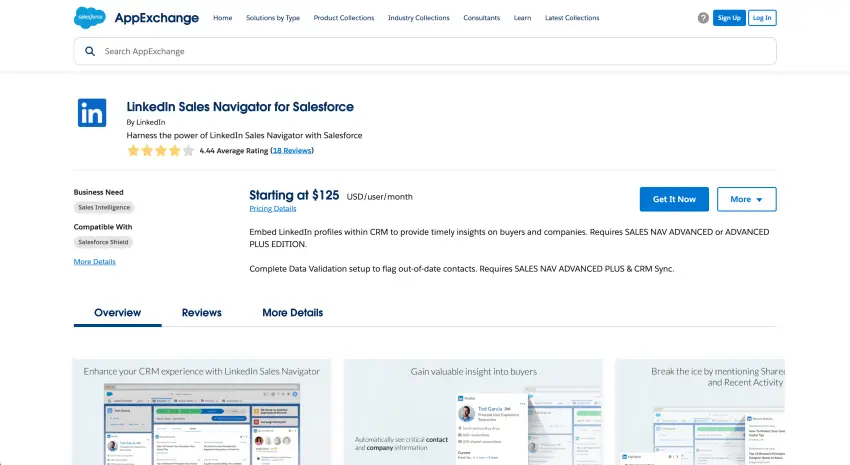Click the star rating icons
850x465 pixels.
(160, 151)
